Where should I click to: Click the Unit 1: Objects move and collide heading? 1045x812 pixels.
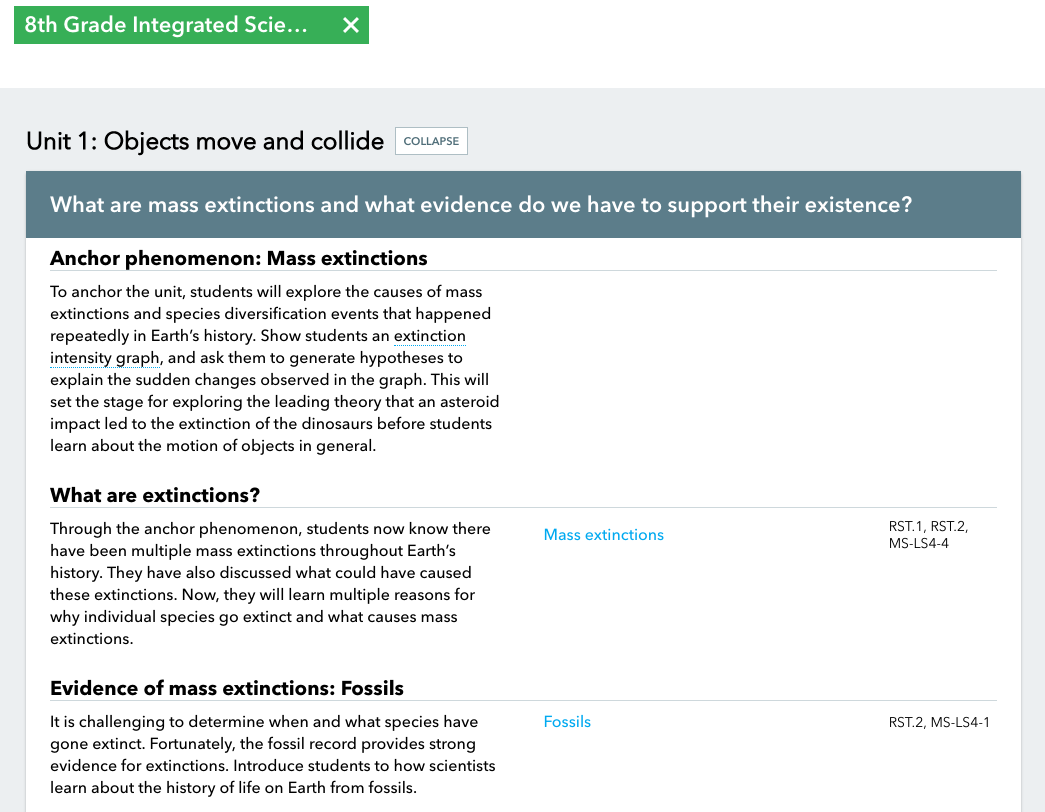[x=205, y=141]
